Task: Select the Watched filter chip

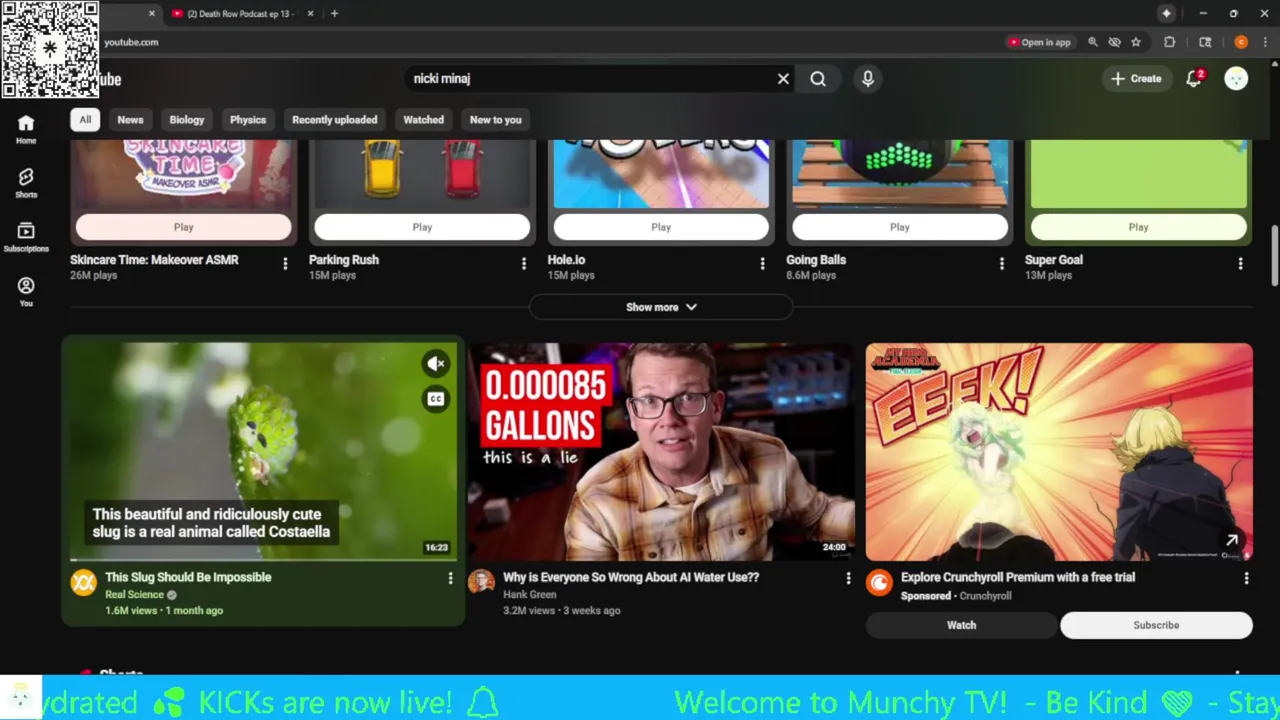Action: click(423, 120)
